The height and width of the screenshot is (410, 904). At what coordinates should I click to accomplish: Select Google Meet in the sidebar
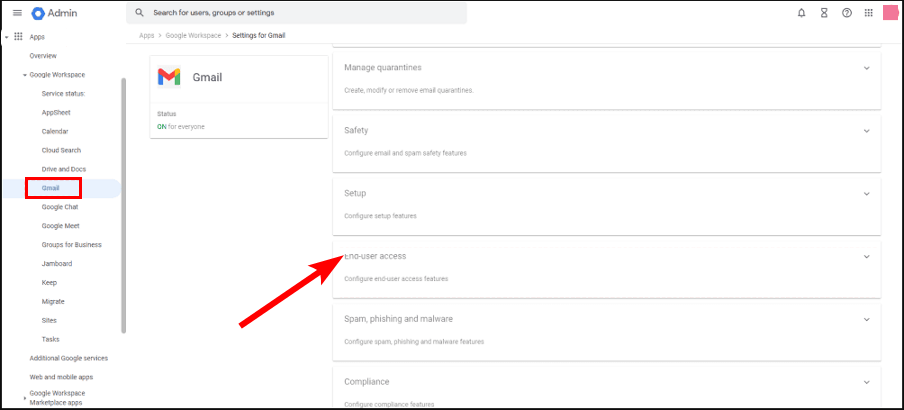[61, 226]
